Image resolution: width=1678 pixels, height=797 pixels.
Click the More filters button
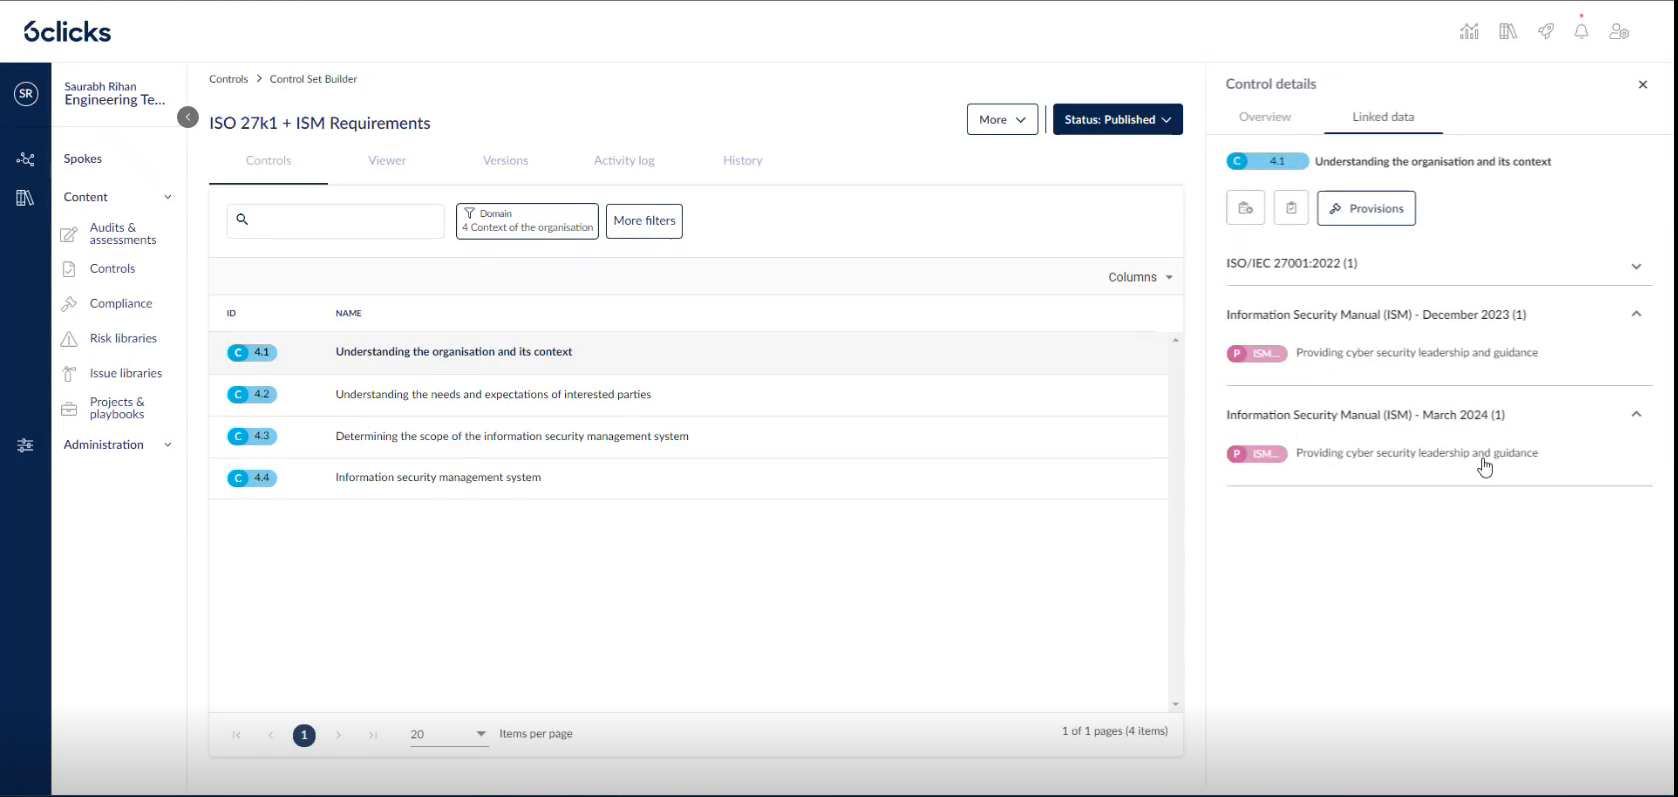[x=644, y=221]
